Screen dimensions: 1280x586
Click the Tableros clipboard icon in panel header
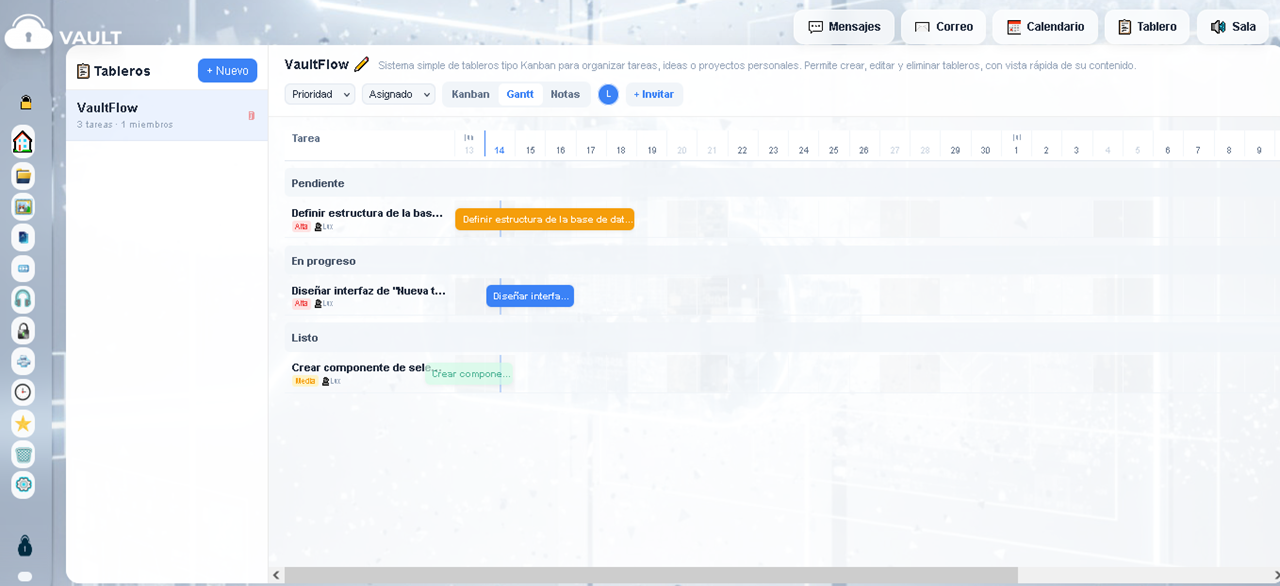tap(83, 71)
